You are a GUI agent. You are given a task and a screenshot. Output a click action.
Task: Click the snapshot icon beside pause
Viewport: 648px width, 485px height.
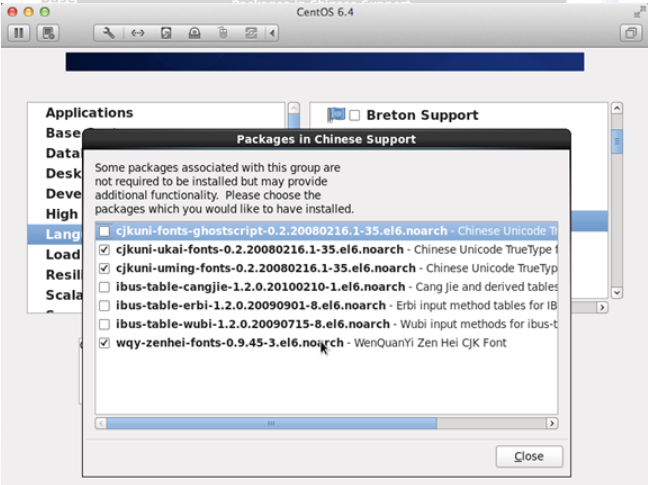(47, 33)
